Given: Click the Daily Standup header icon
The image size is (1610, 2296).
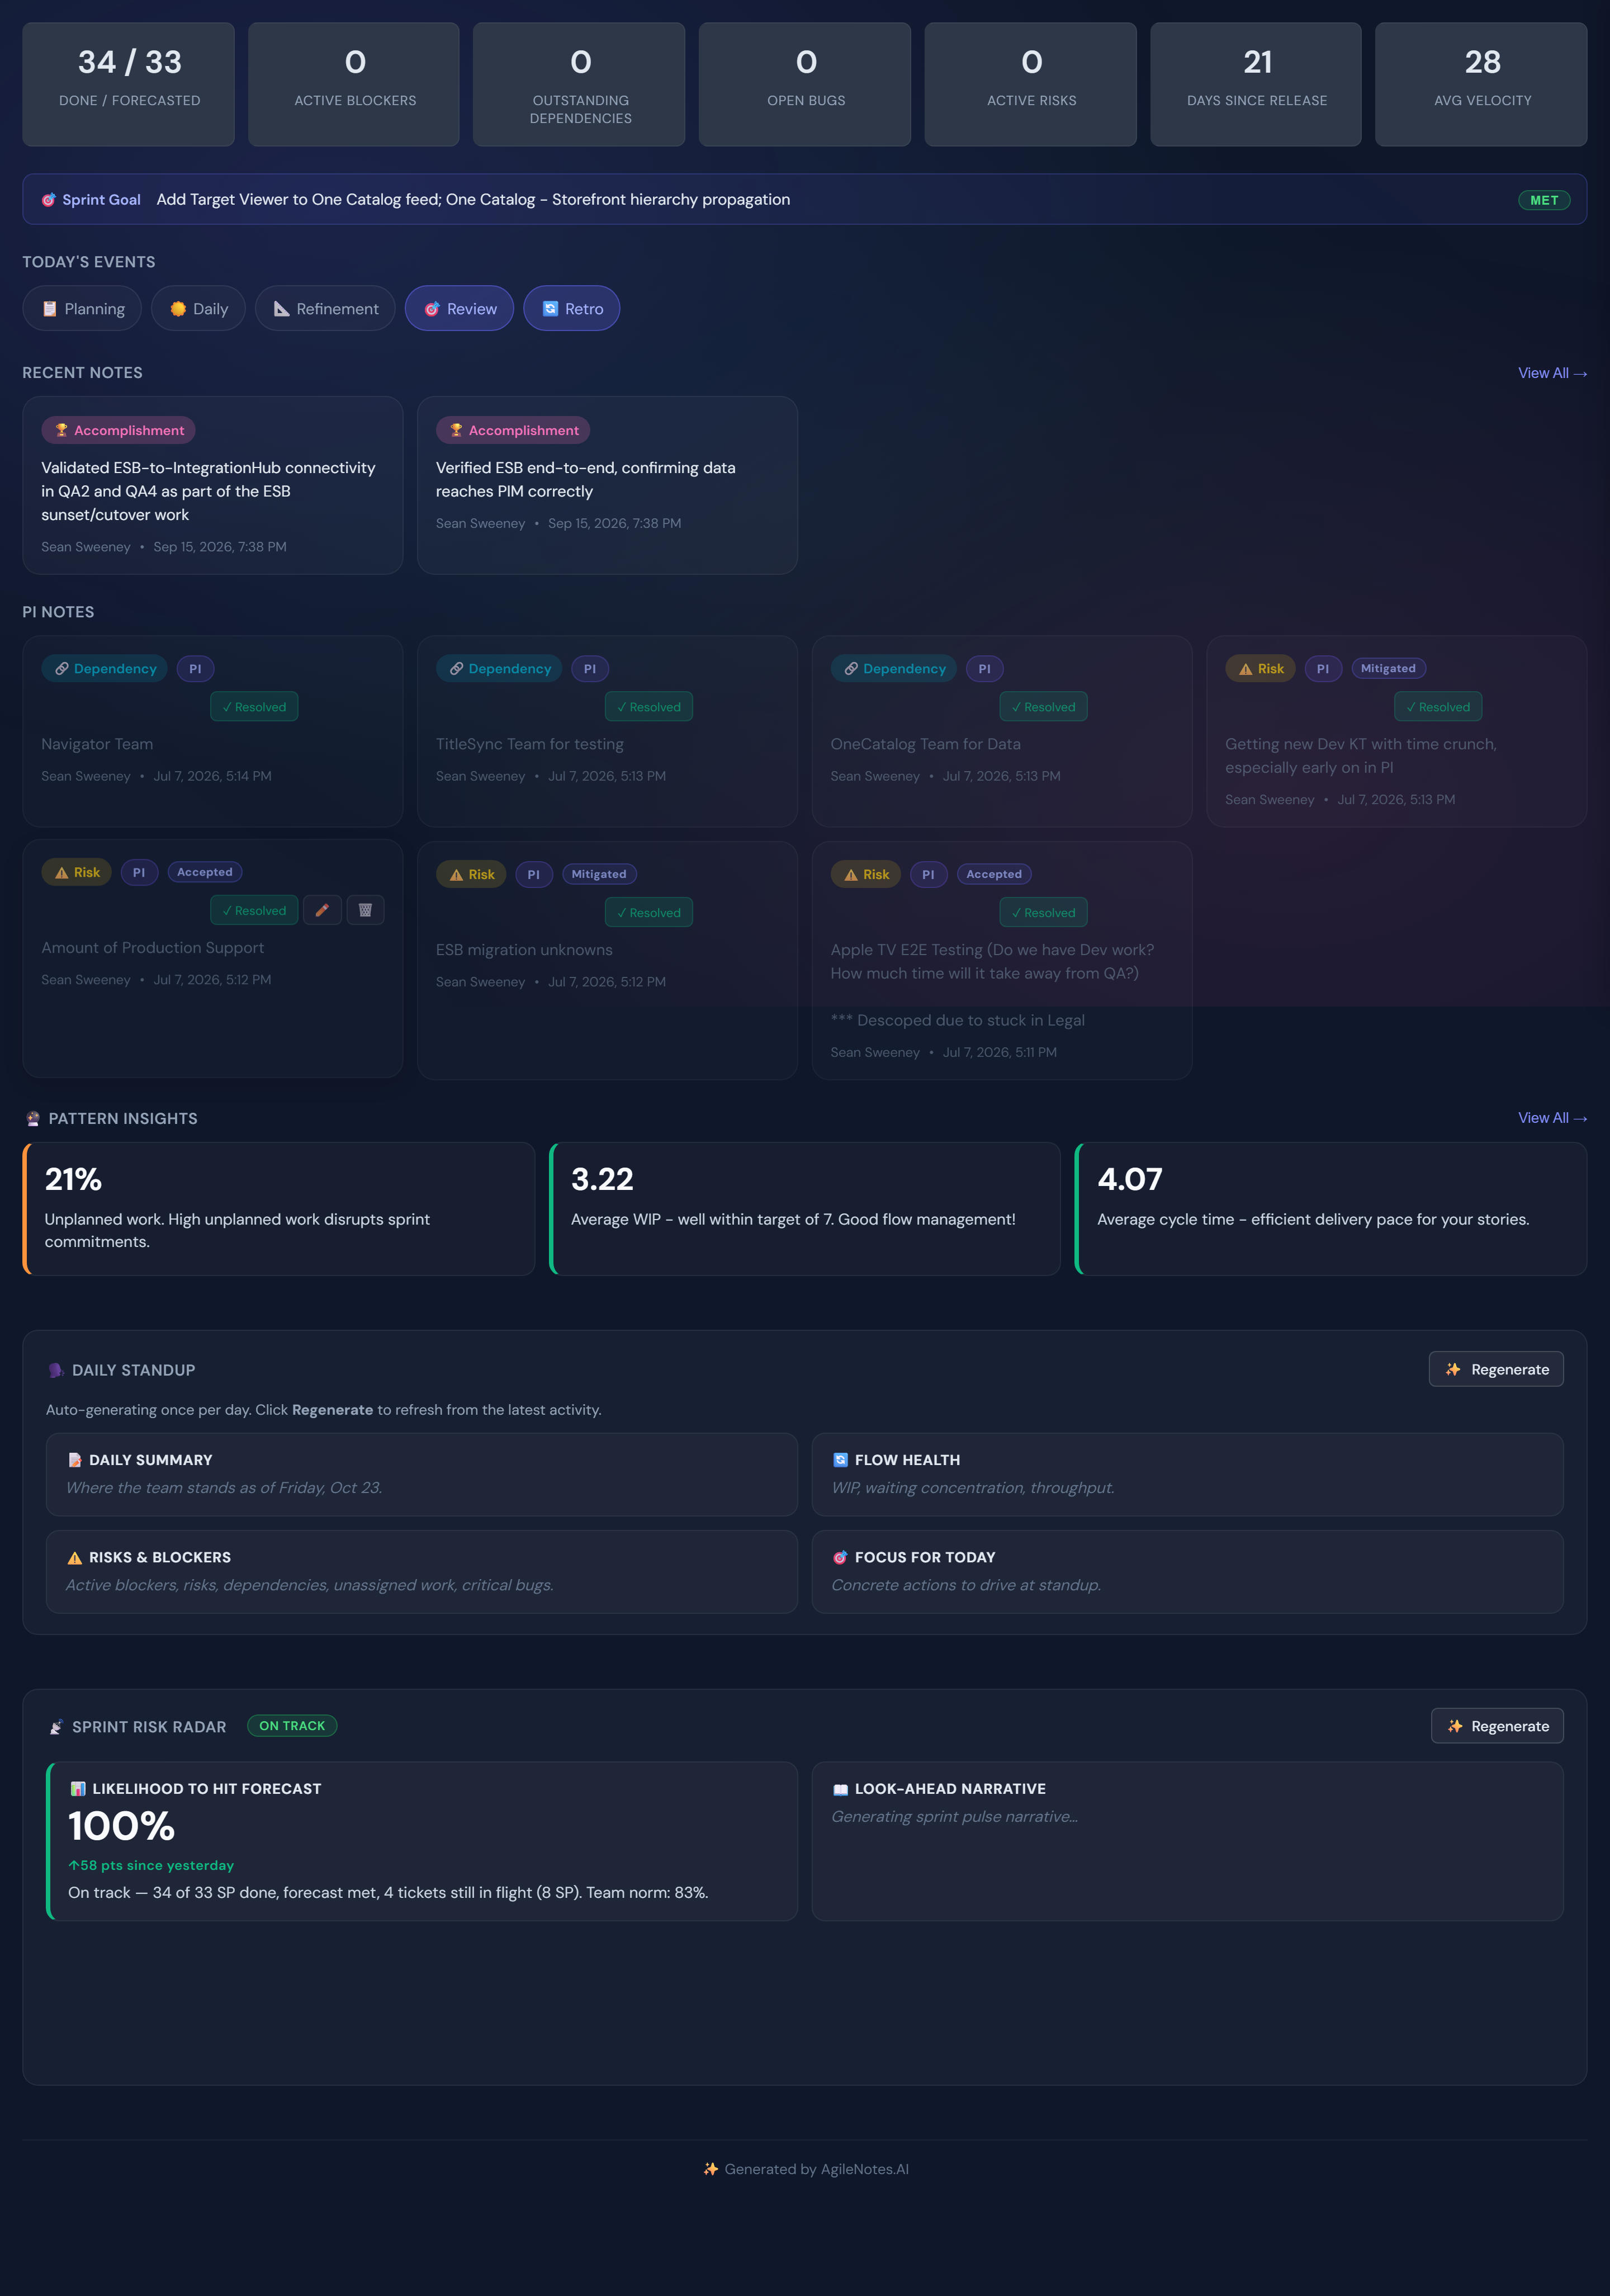Looking at the screenshot, I should pos(56,1370).
